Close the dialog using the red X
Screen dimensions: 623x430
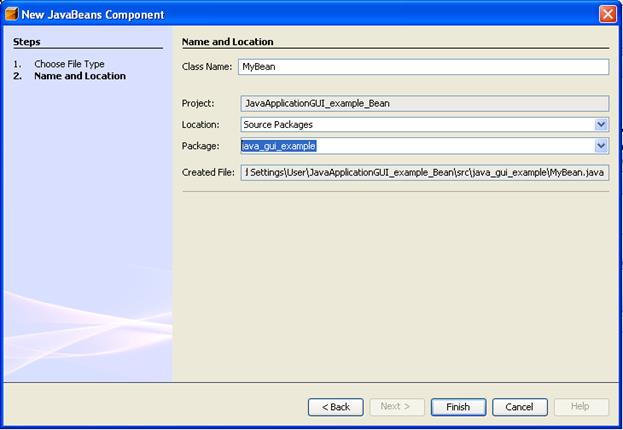pyautogui.click(x=607, y=14)
